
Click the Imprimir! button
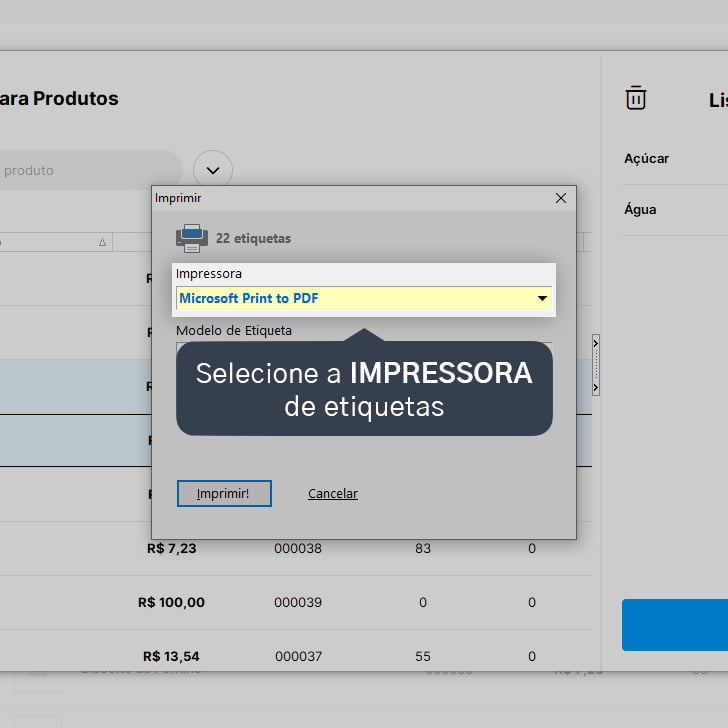[224, 493]
